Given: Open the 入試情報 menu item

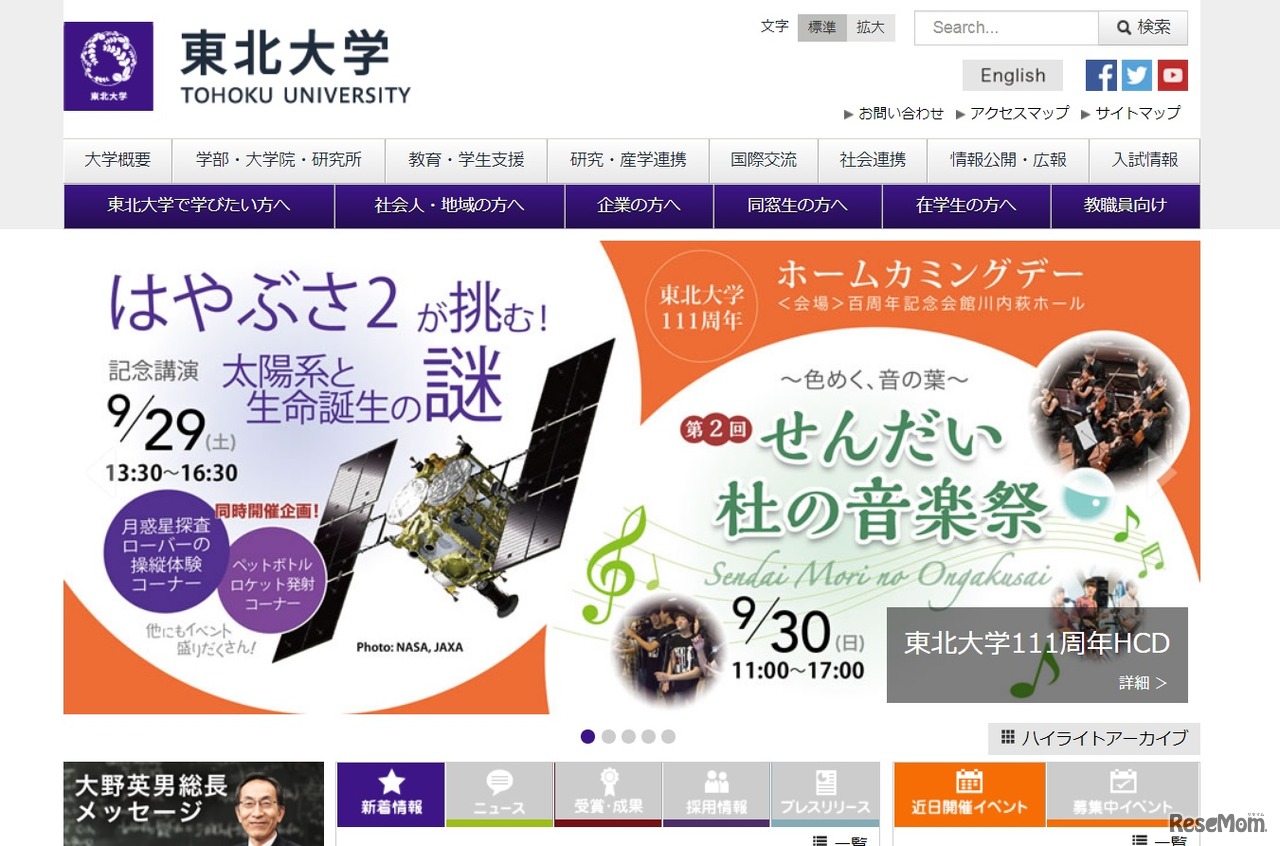Looking at the screenshot, I should (x=1143, y=160).
